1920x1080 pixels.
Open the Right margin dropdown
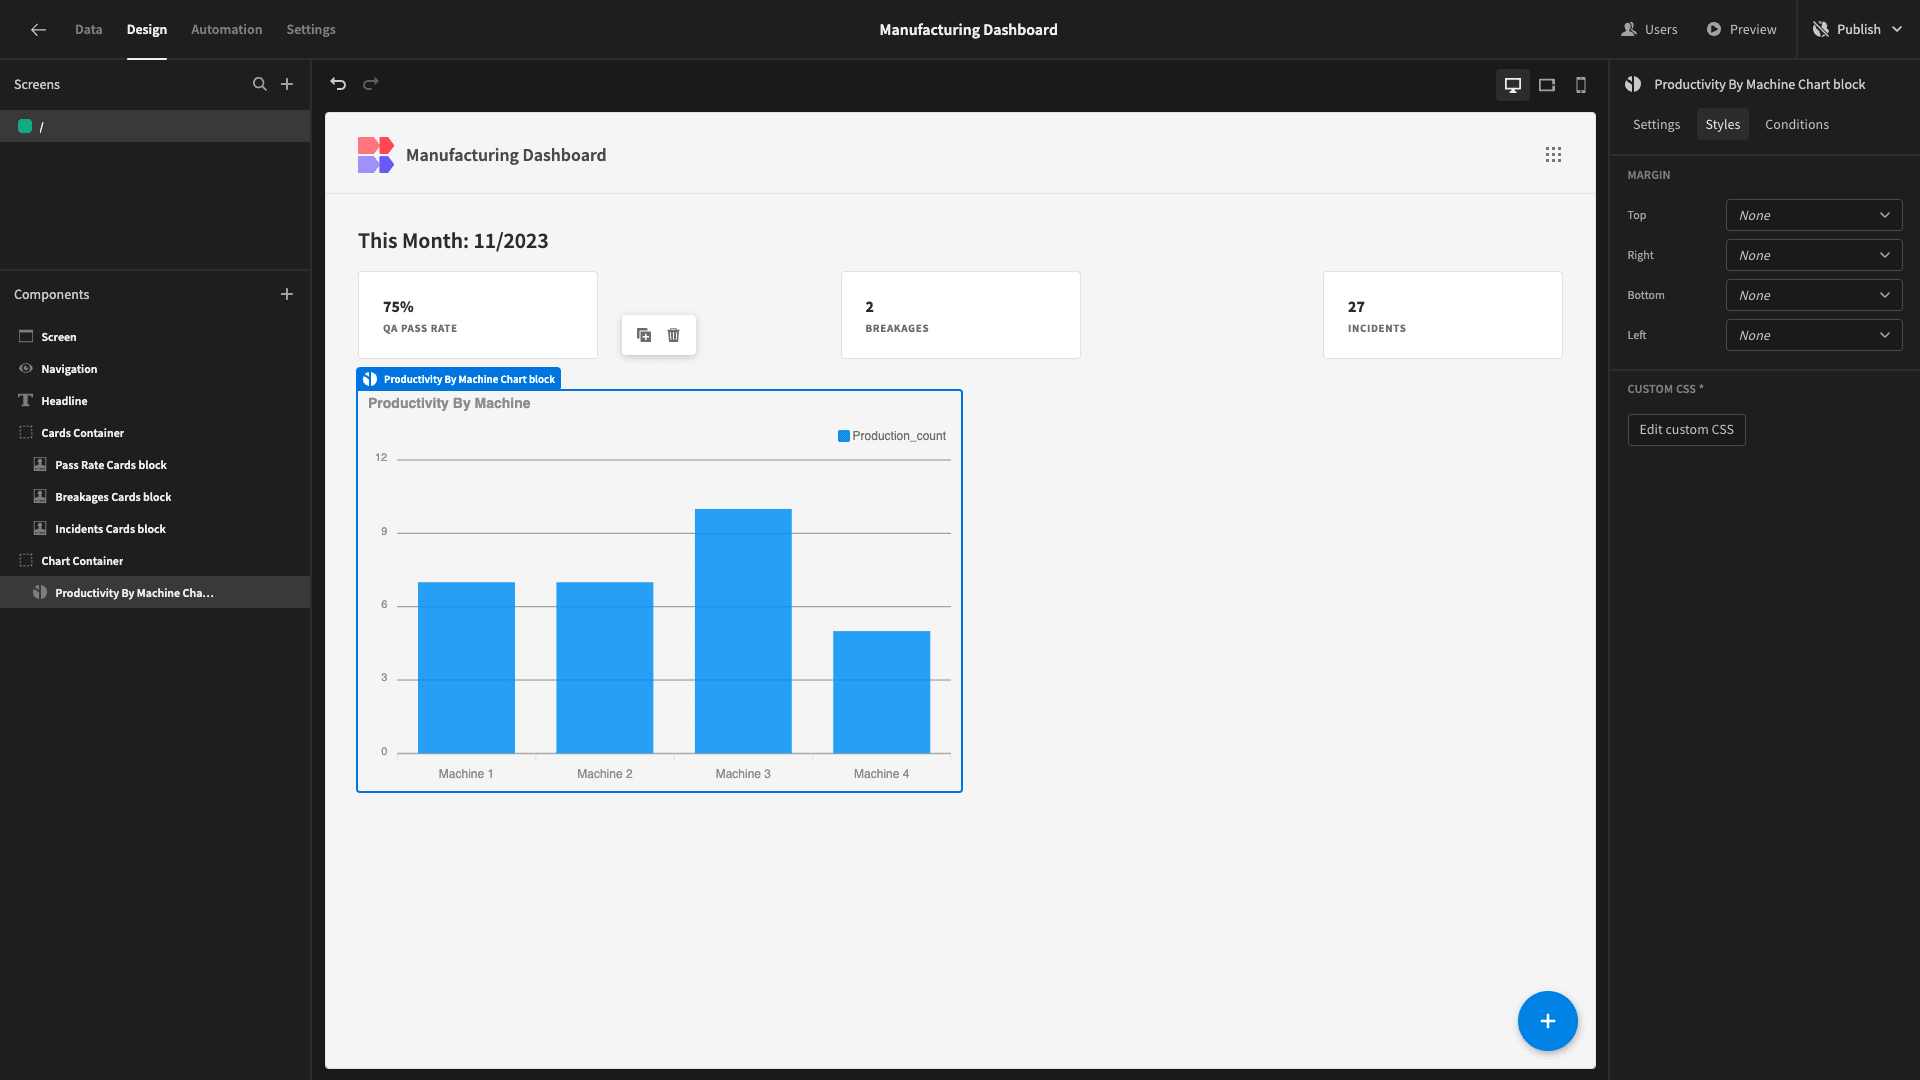tap(1814, 255)
